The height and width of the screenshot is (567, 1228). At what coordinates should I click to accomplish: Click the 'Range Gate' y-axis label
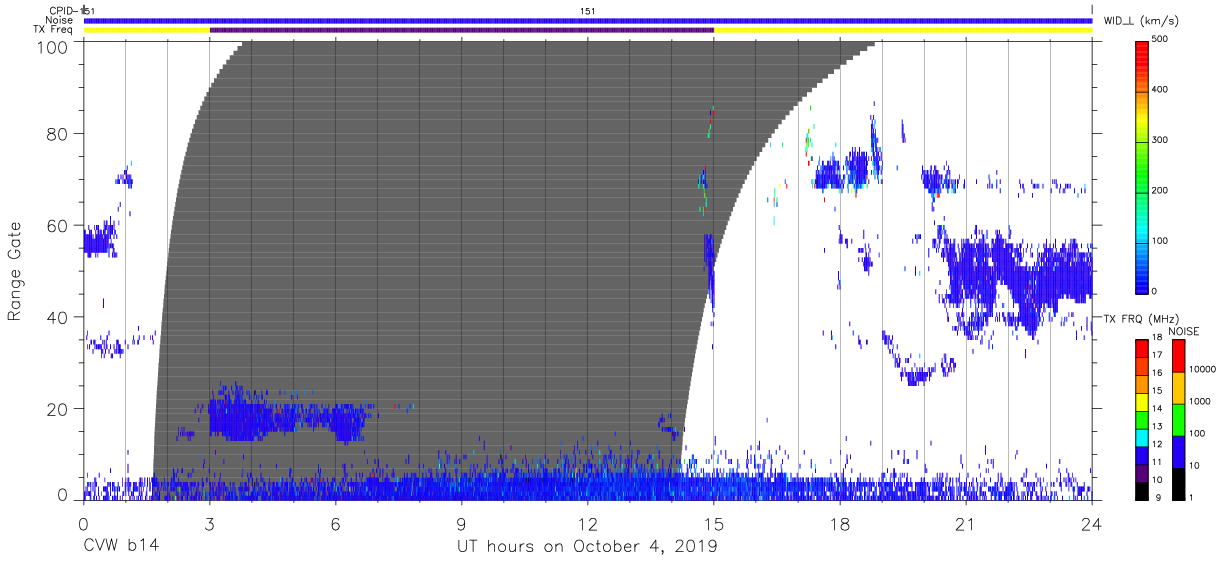[14, 271]
